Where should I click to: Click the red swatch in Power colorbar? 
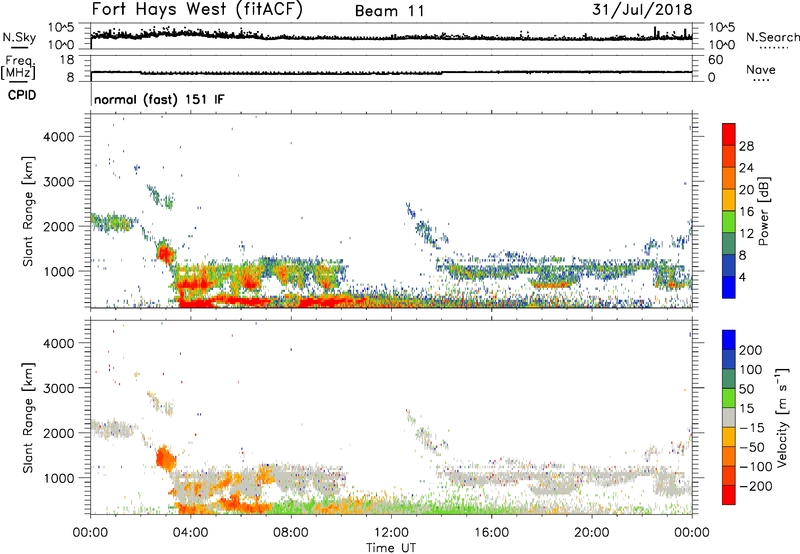tap(729, 135)
